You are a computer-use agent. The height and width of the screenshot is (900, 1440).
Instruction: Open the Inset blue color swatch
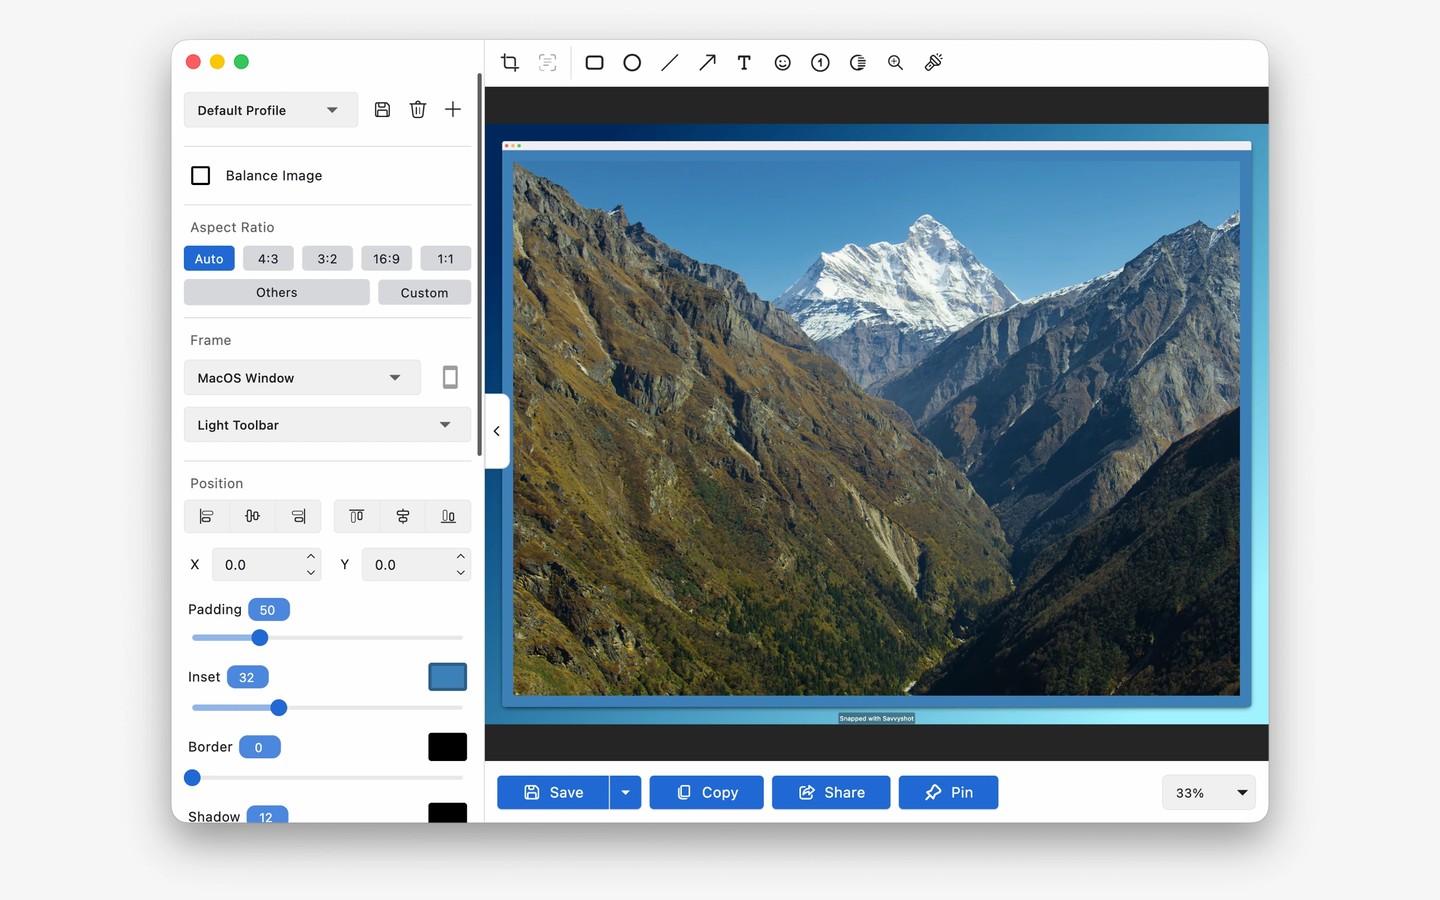tap(448, 677)
